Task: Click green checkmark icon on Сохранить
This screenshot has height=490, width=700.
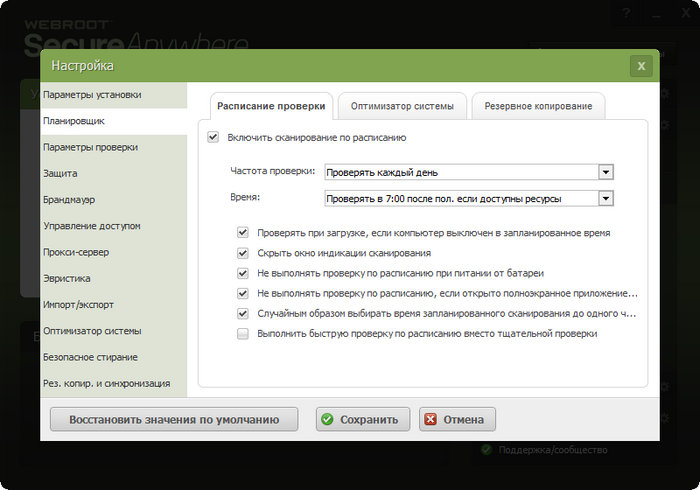Action: (x=327, y=419)
